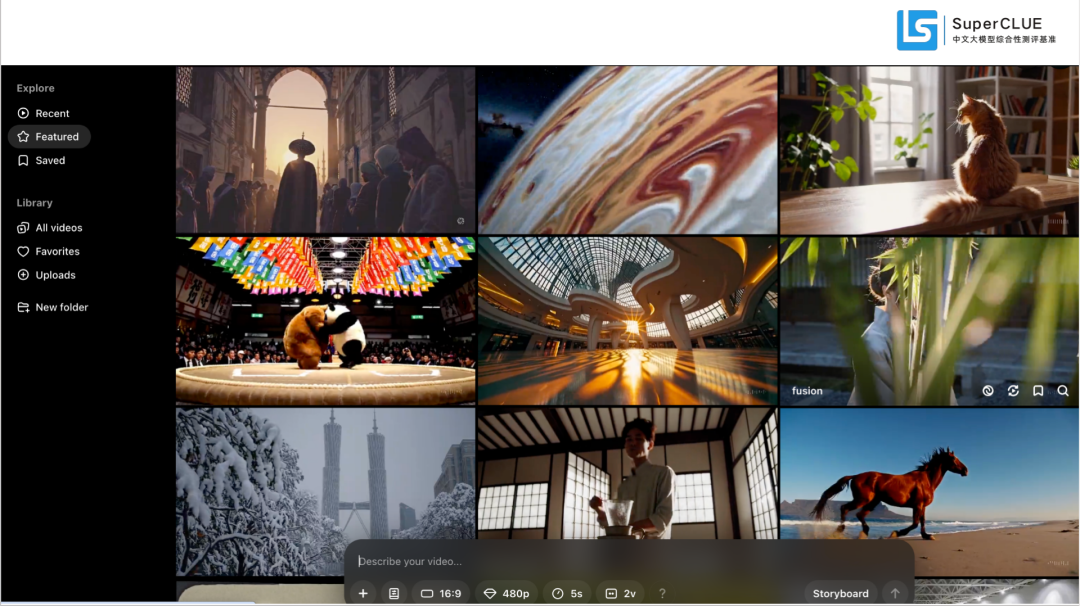The image size is (1080, 606).
Task: Open the 2v variations dropdown
Action: click(x=621, y=593)
